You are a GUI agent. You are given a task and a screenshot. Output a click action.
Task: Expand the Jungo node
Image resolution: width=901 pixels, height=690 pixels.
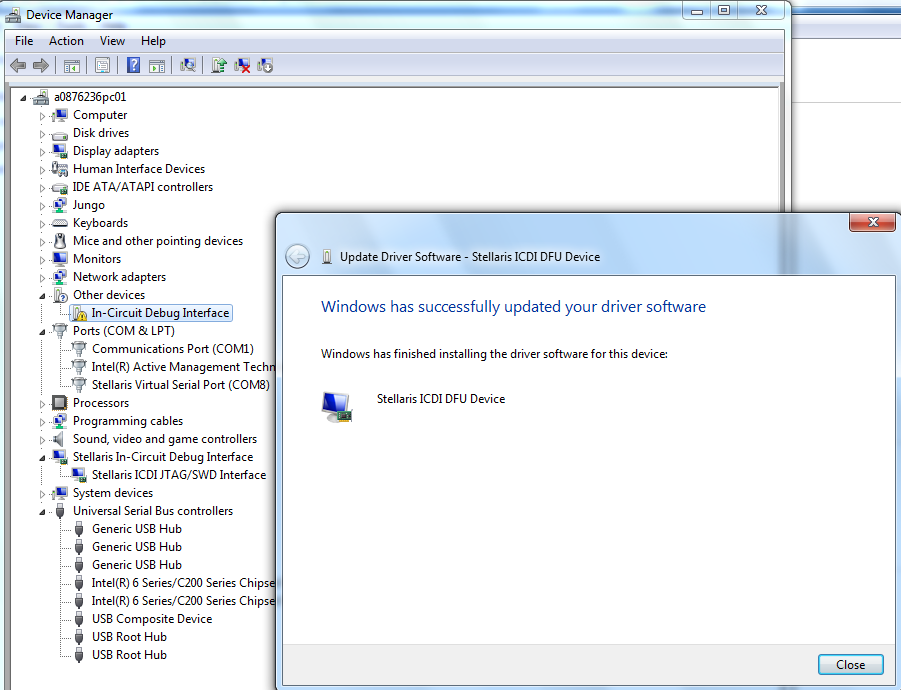pyautogui.click(x=42, y=206)
